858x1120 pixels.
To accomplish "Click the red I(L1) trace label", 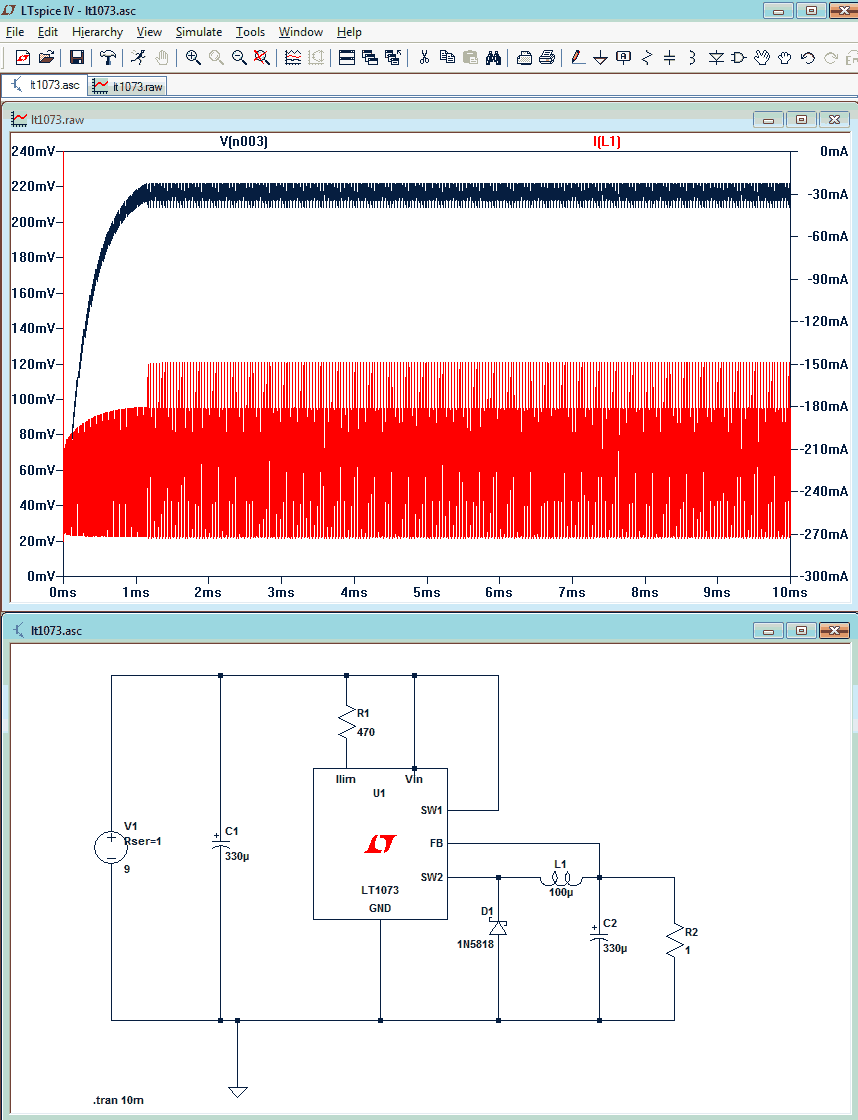I will pos(607,141).
